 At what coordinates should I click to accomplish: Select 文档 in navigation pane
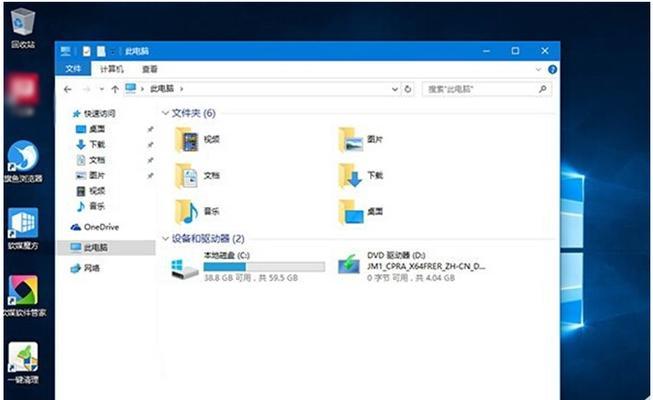[90, 160]
